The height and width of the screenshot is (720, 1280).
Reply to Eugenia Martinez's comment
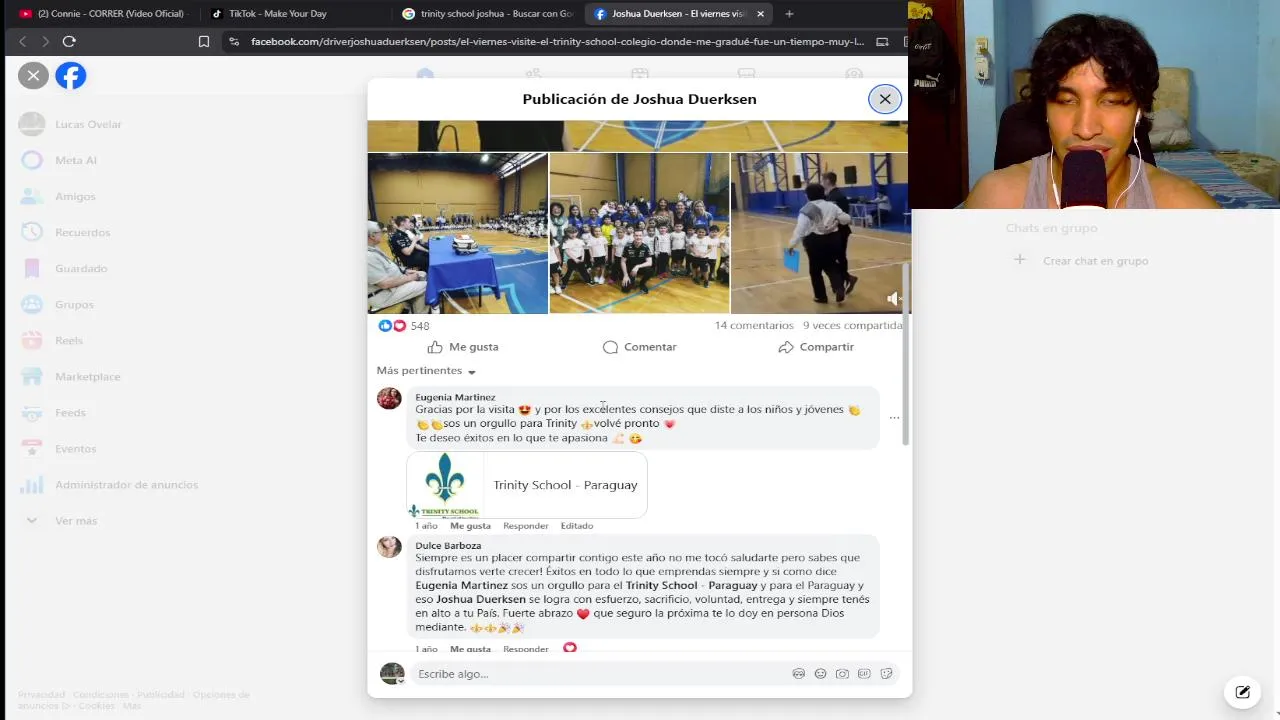[525, 526]
